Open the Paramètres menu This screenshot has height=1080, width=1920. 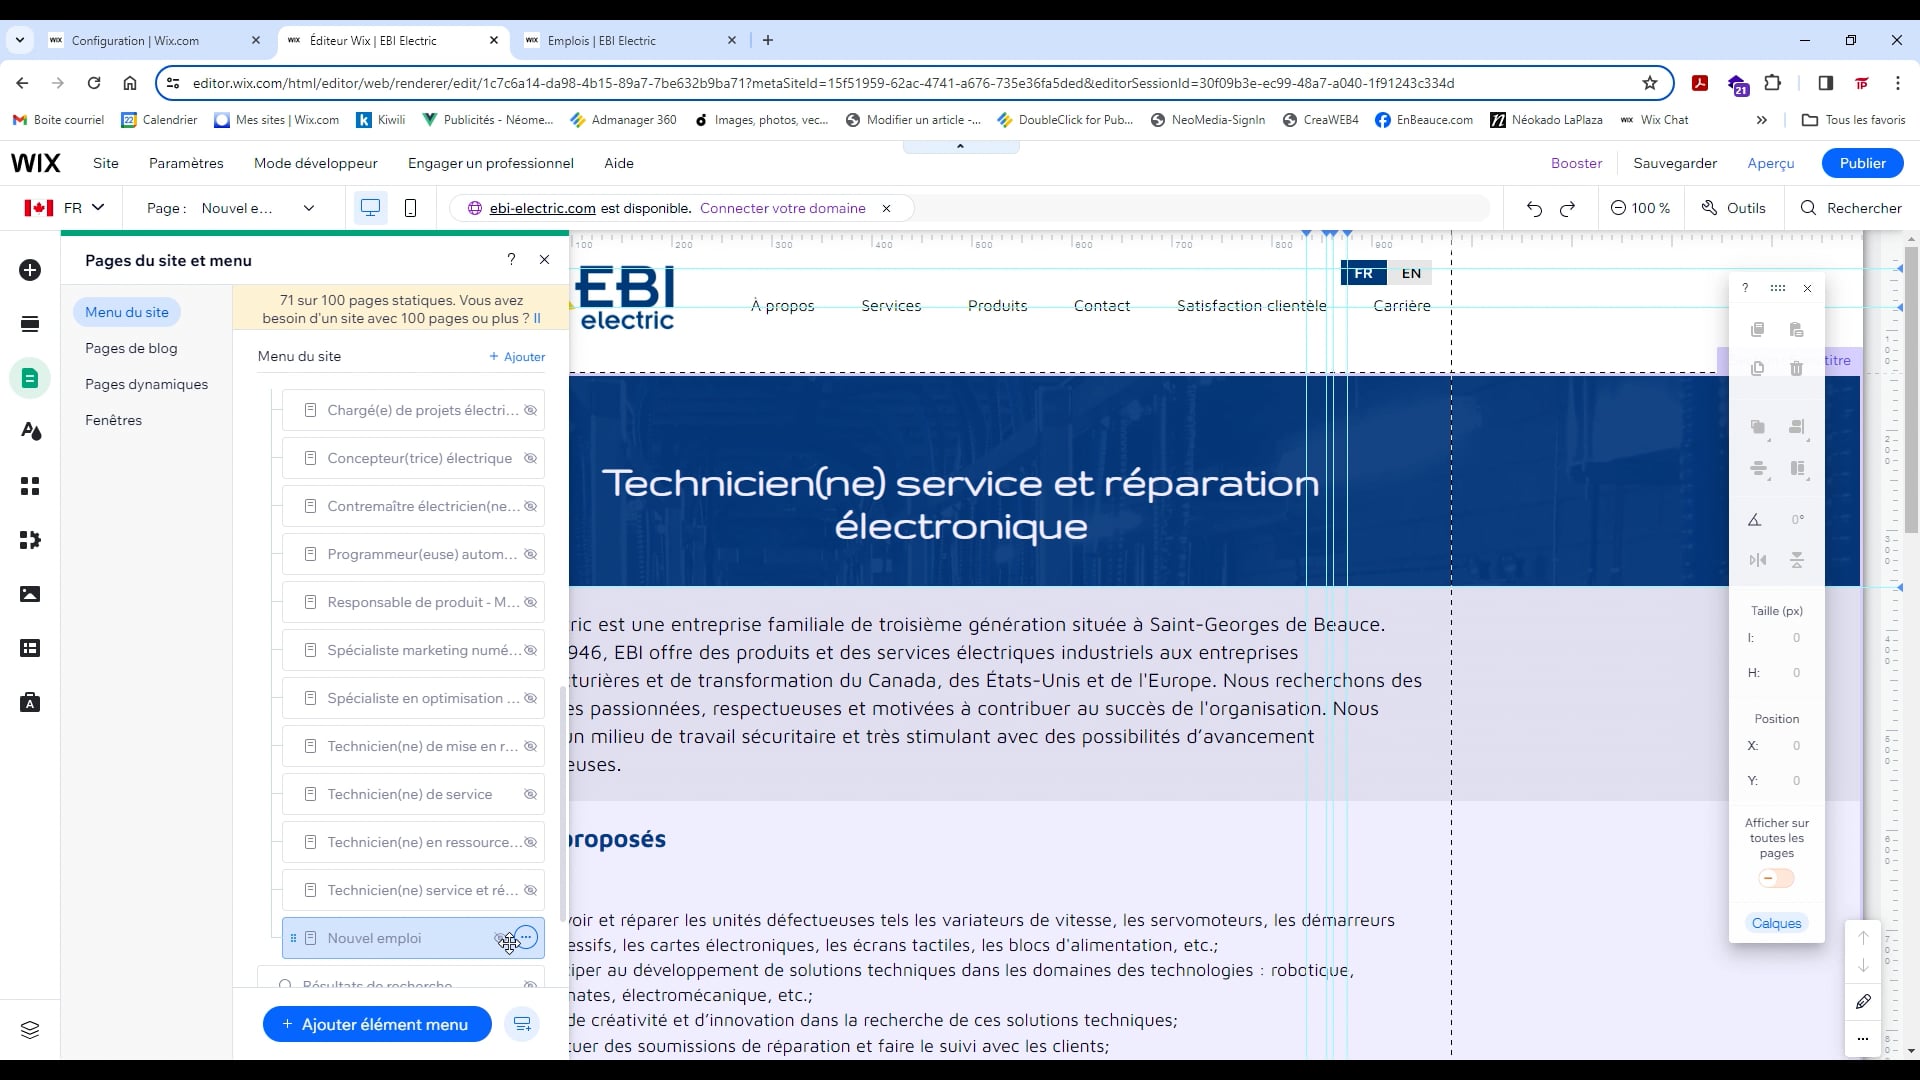pos(186,163)
